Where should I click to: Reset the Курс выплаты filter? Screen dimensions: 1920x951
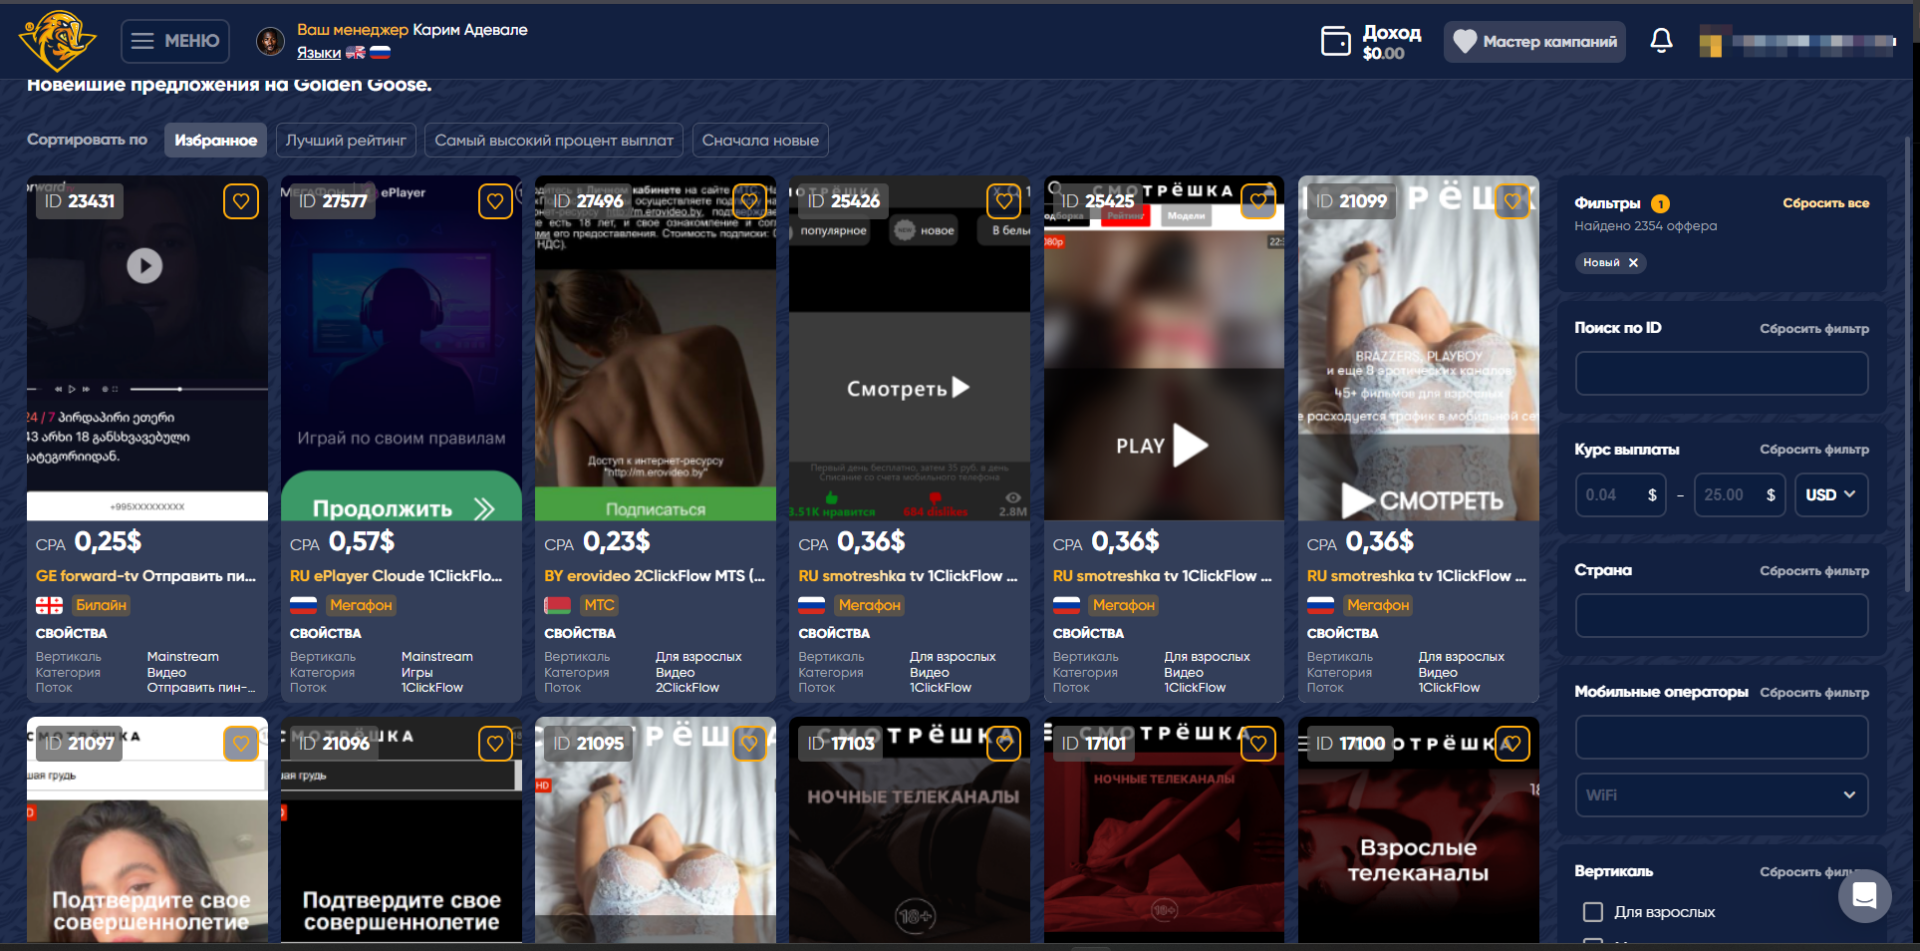[x=1814, y=450]
